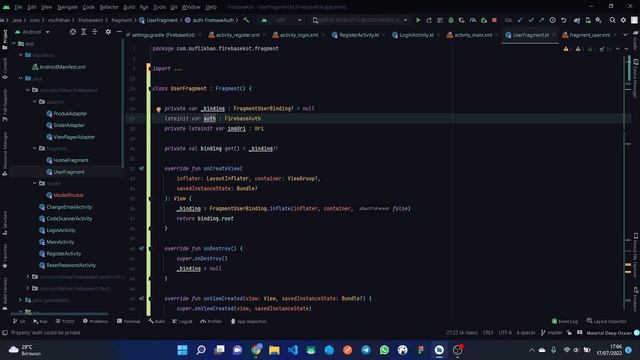Collapse the folder containing ProdukAdapter
This screenshot has height=360, width=640.
tap(35, 102)
